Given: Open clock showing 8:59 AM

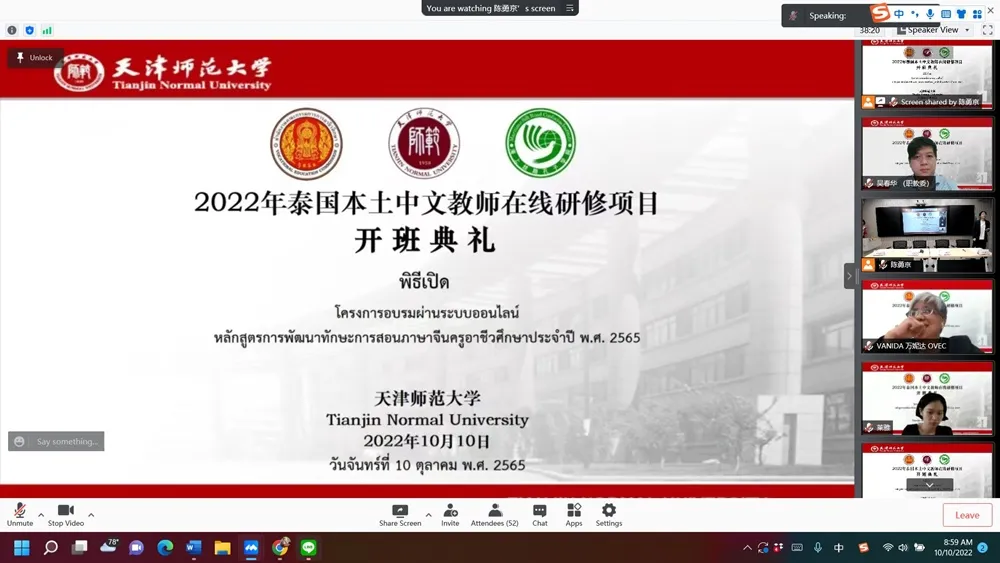Looking at the screenshot, I should [x=953, y=548].
